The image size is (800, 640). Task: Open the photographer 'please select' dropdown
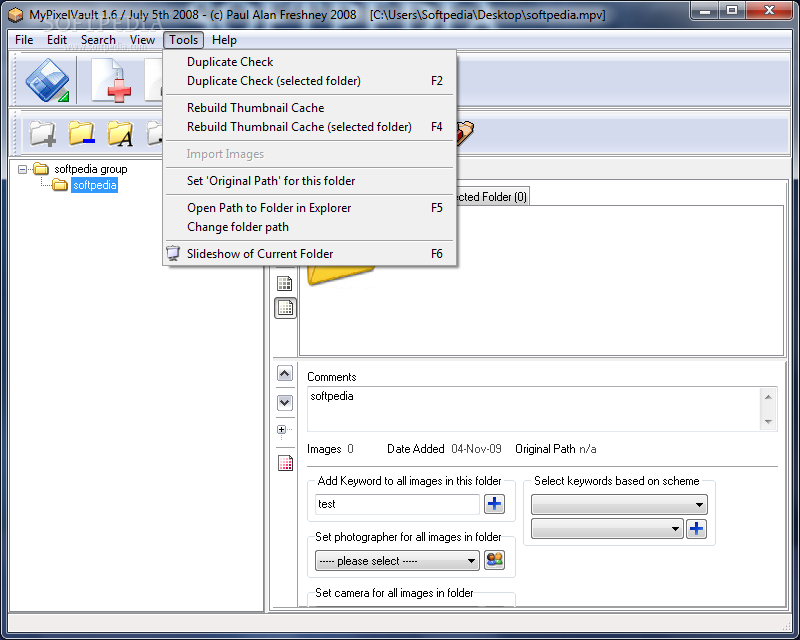(x=397, y=561)
